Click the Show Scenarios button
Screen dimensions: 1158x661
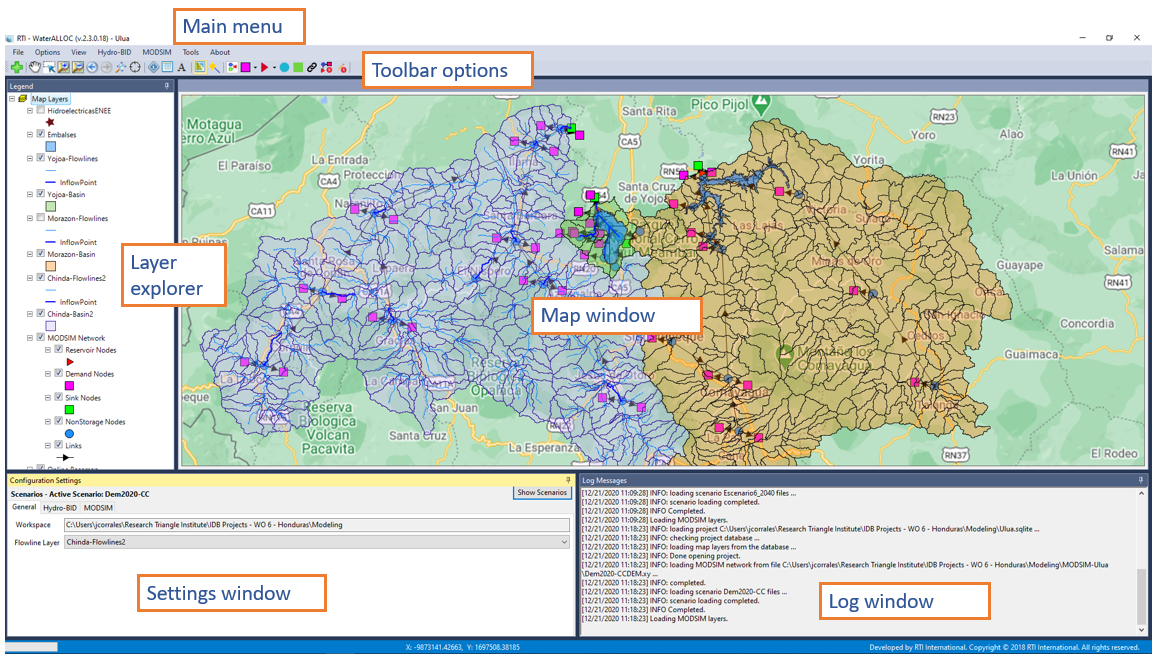click(x=542, y=493)
